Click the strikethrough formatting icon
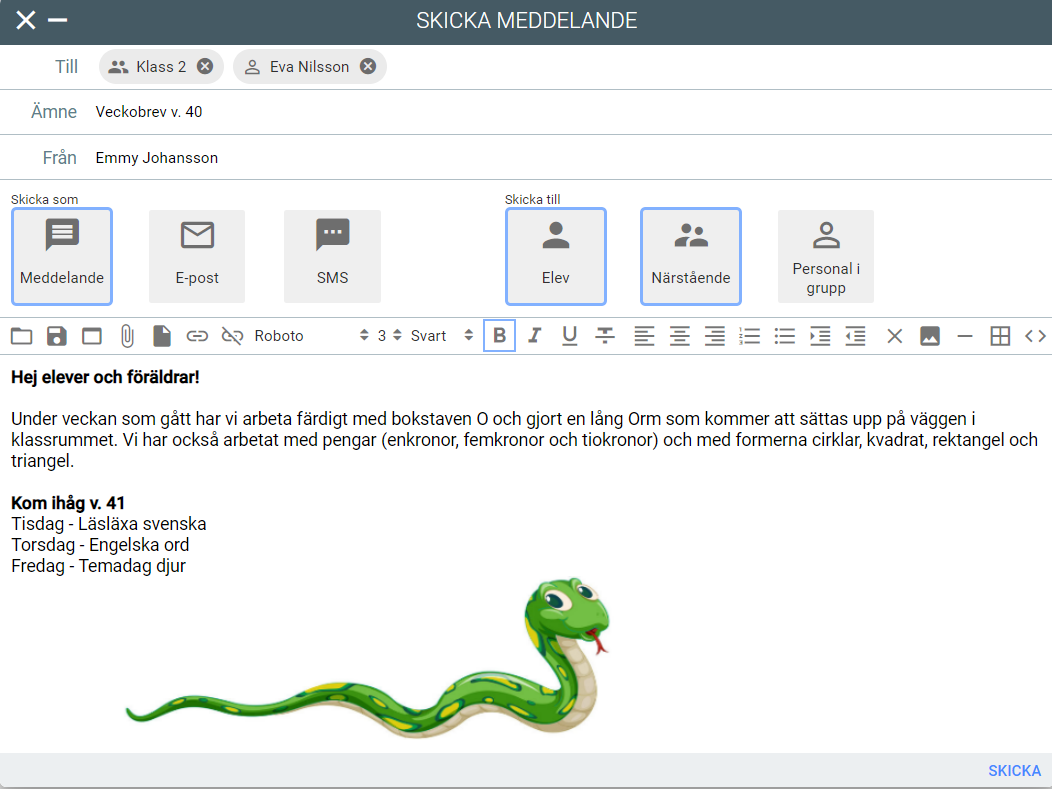Image resolution: width=1052 pixels, height=789 pixels. point(605,336)
